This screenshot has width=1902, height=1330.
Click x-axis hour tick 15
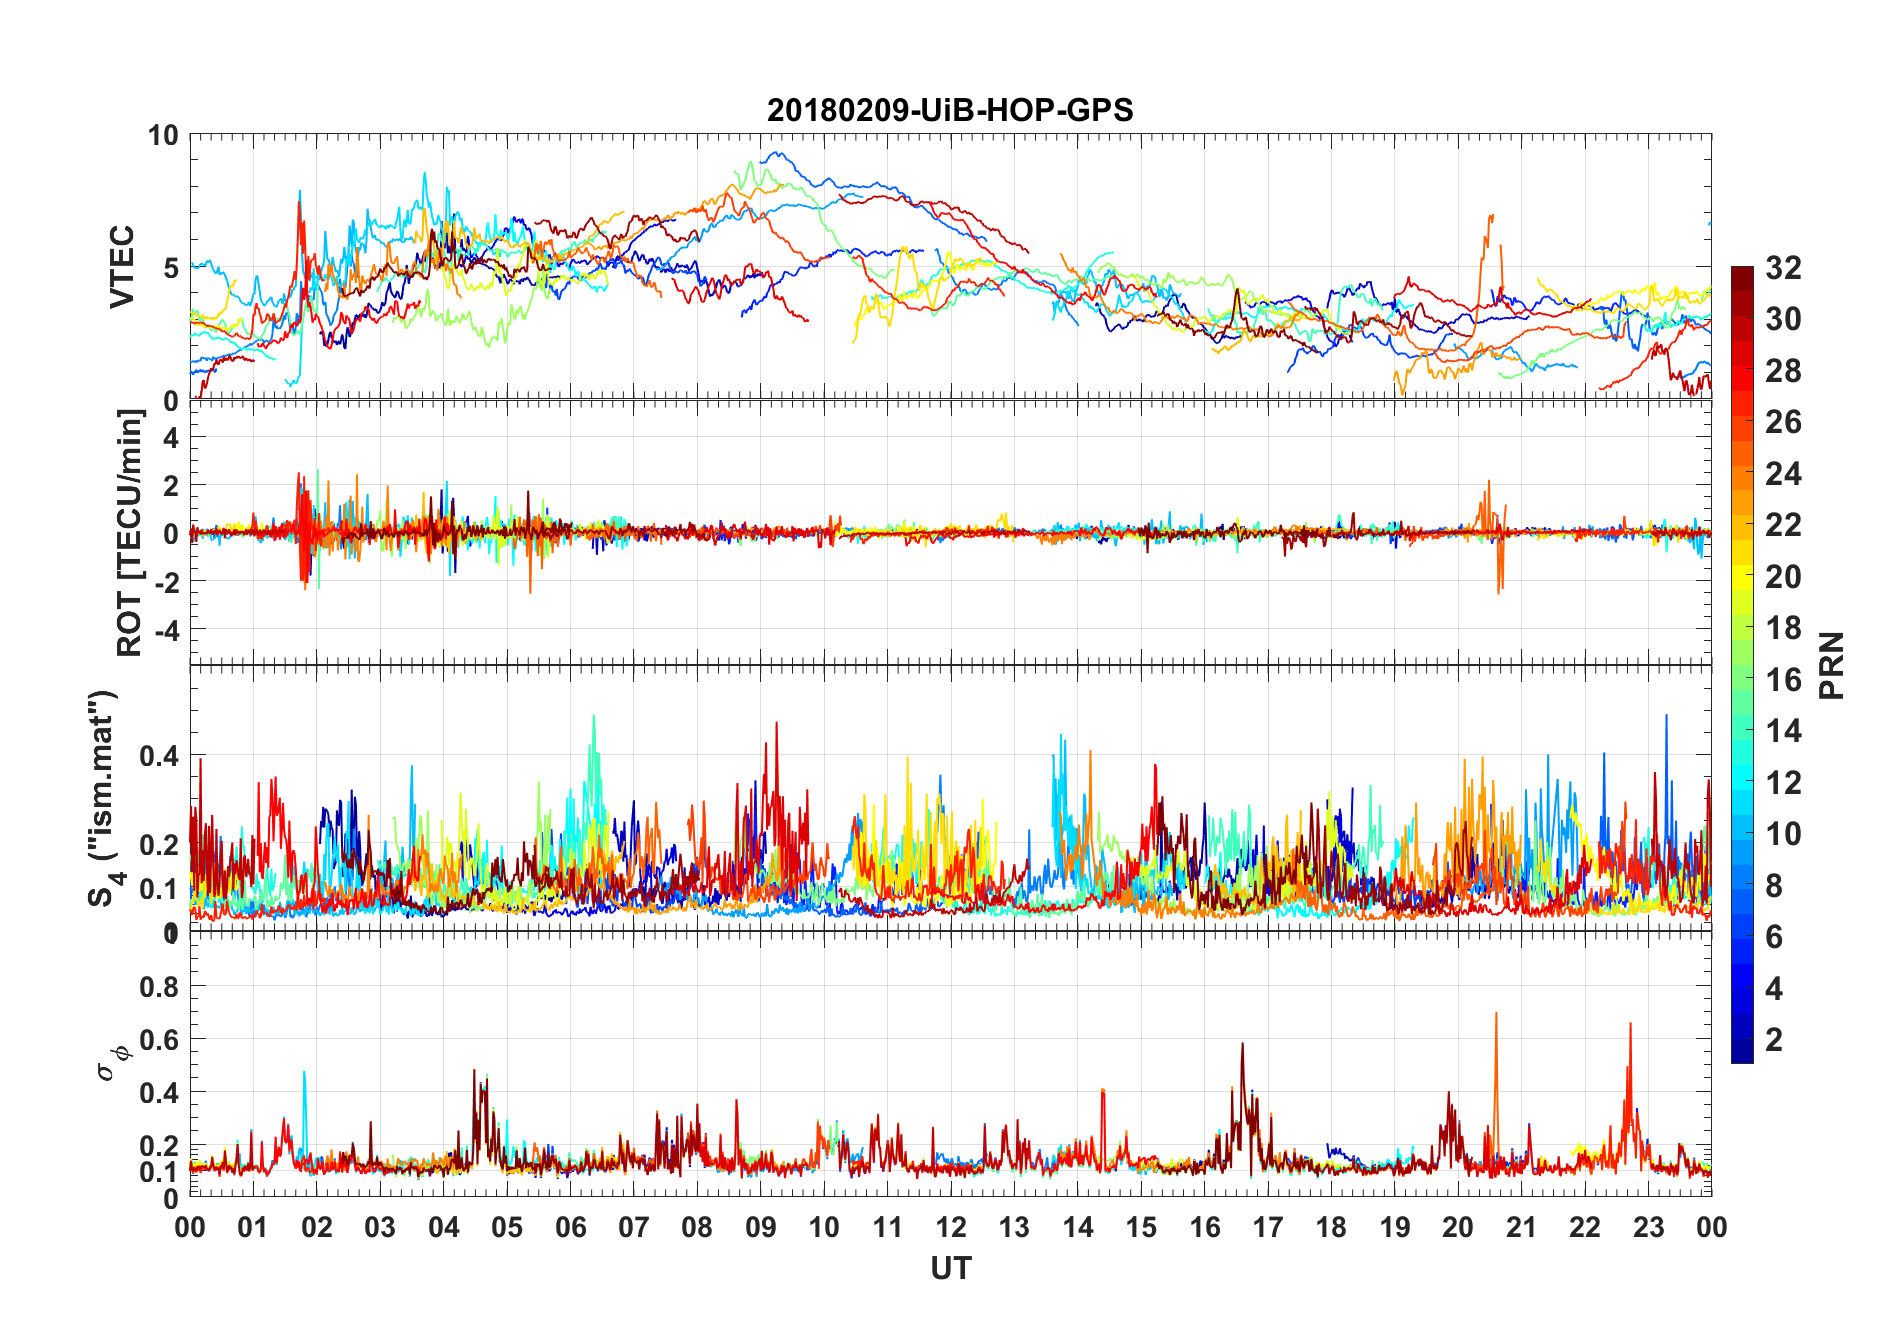click(x=1141, y=1228)
